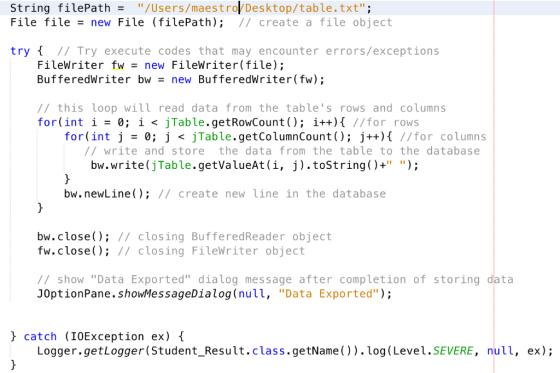Click the "//for rows" comment

point(386,122)
